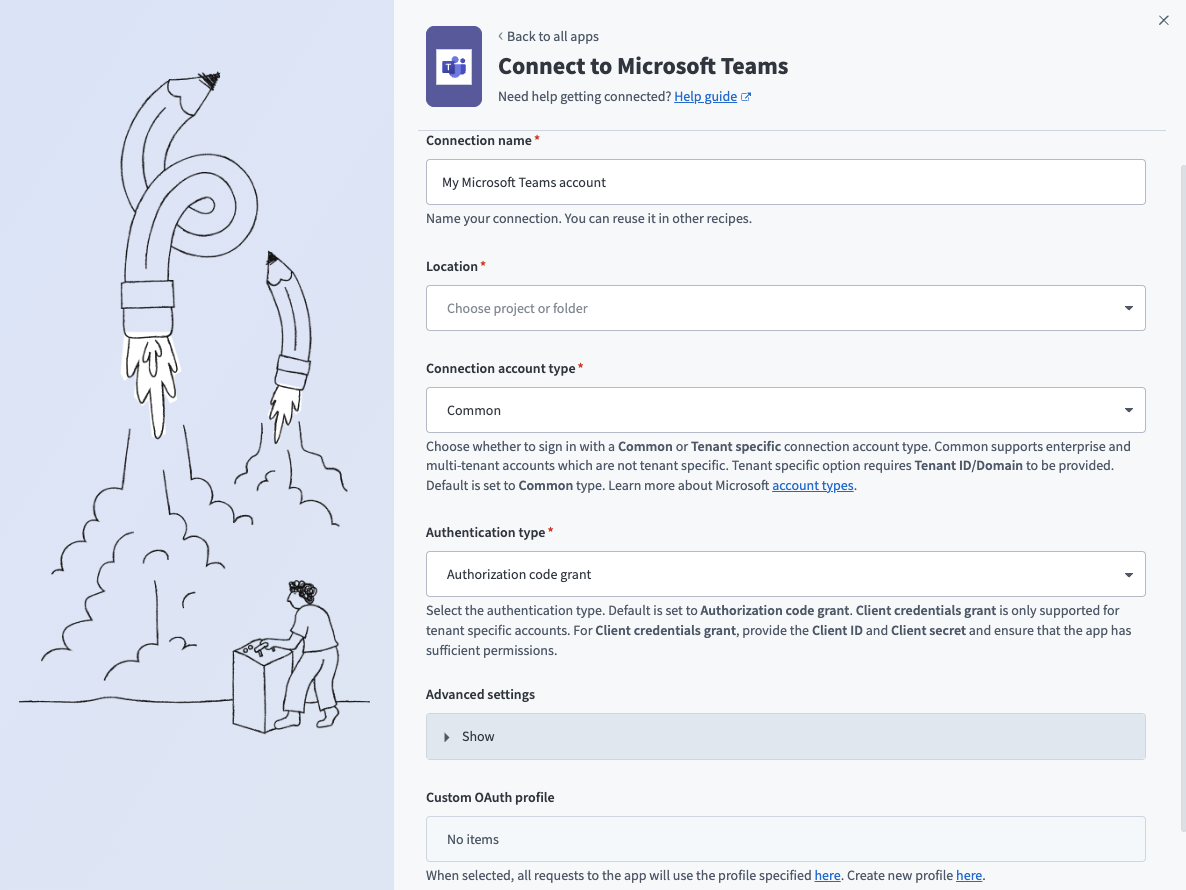Click the 'Name your connection' hint text
This screenshot has width=1186, height=890.
coord(588,219)
